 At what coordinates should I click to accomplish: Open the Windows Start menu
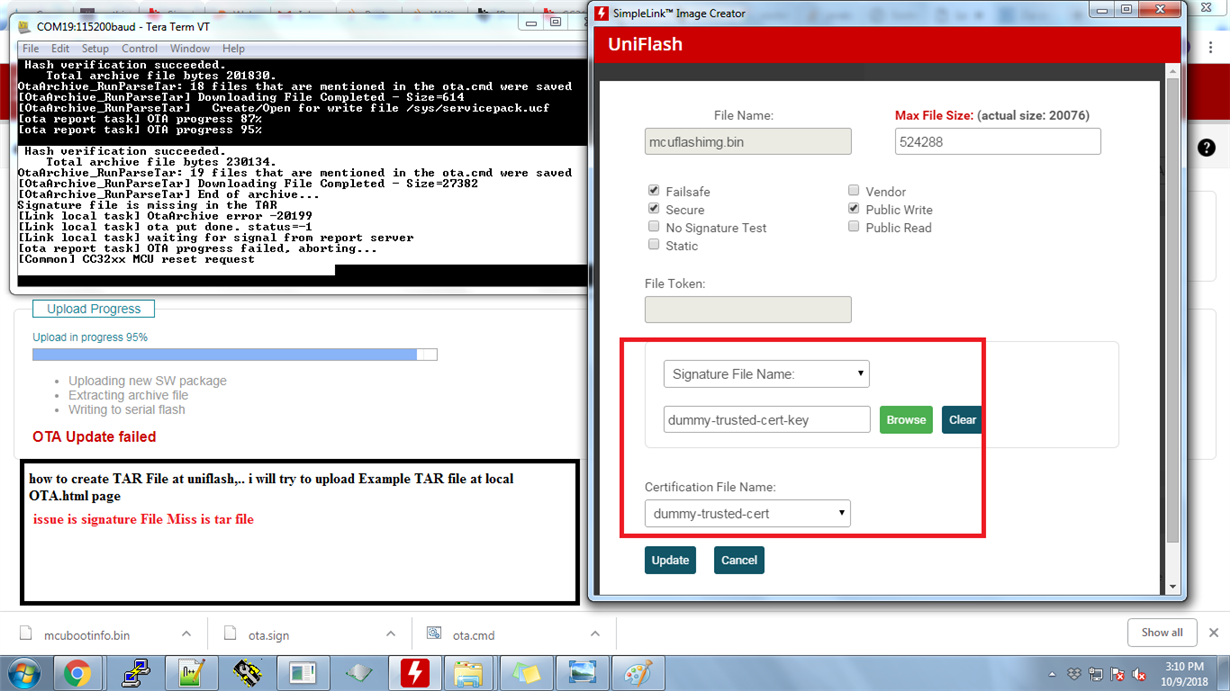point(22,673)
